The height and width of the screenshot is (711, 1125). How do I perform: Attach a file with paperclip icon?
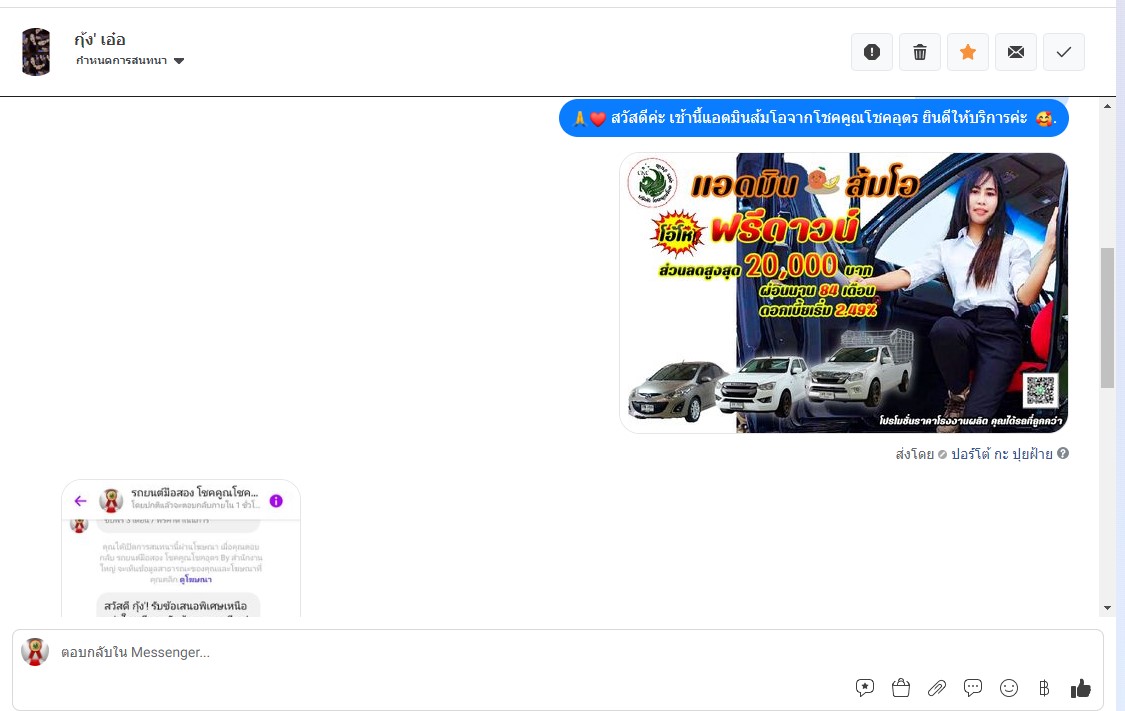[x=937, y=688]
